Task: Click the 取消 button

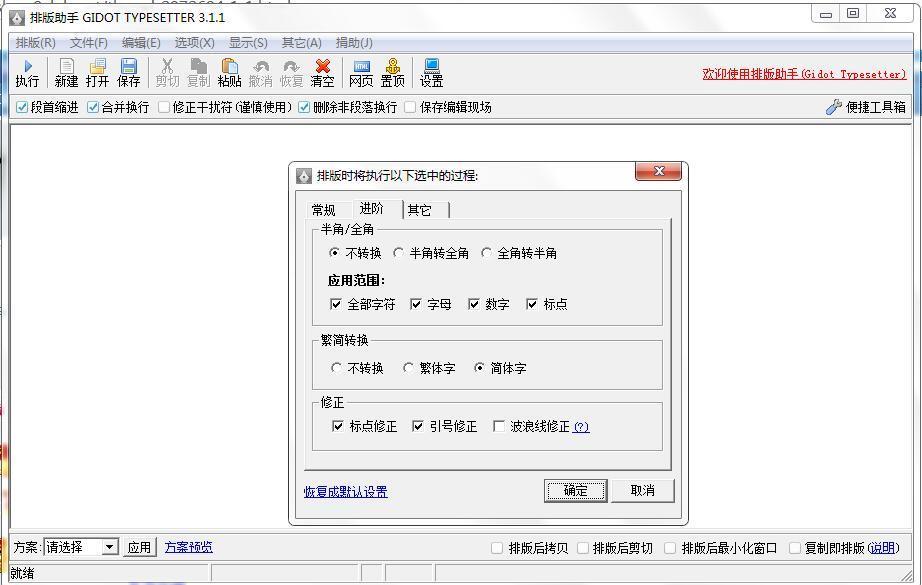Action: point(643,490)
